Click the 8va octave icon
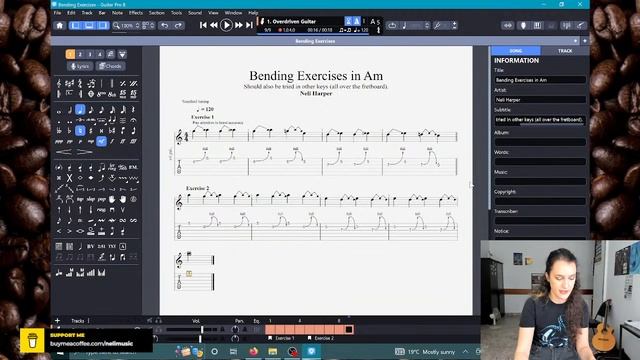The image size is (640, 360). tap(101, 94)
